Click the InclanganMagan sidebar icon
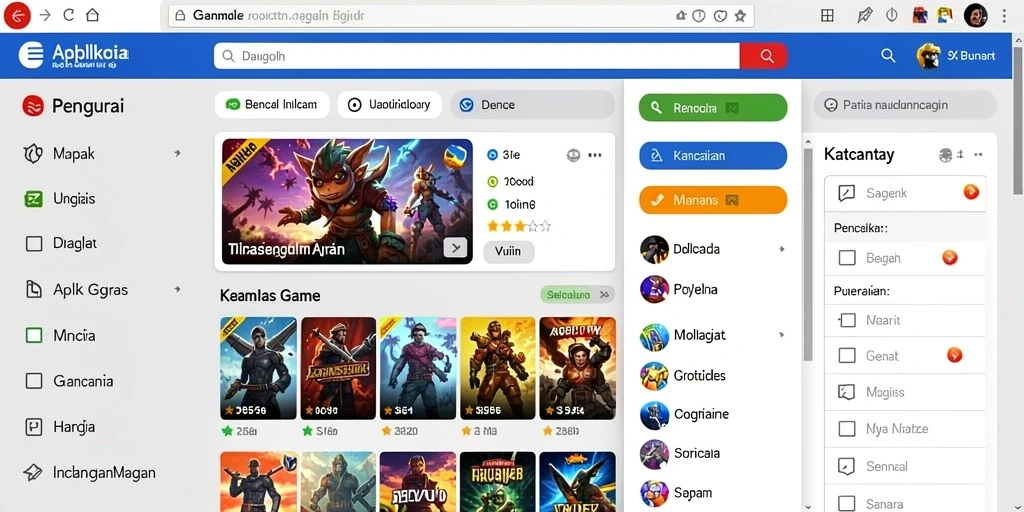Screen dimensions: 1024x512 33,472
